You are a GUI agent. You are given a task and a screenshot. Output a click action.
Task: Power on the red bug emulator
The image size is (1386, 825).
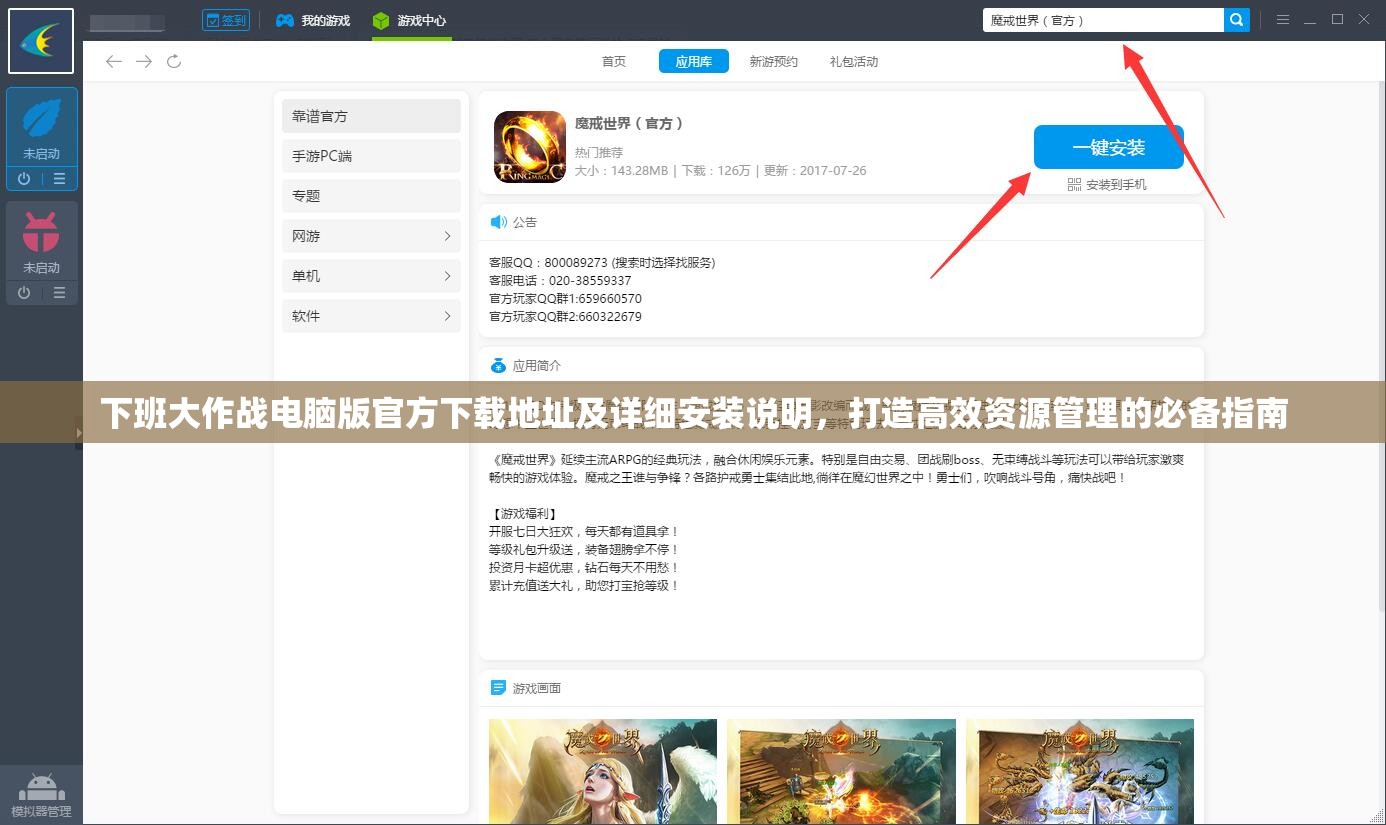coord(24,293)
